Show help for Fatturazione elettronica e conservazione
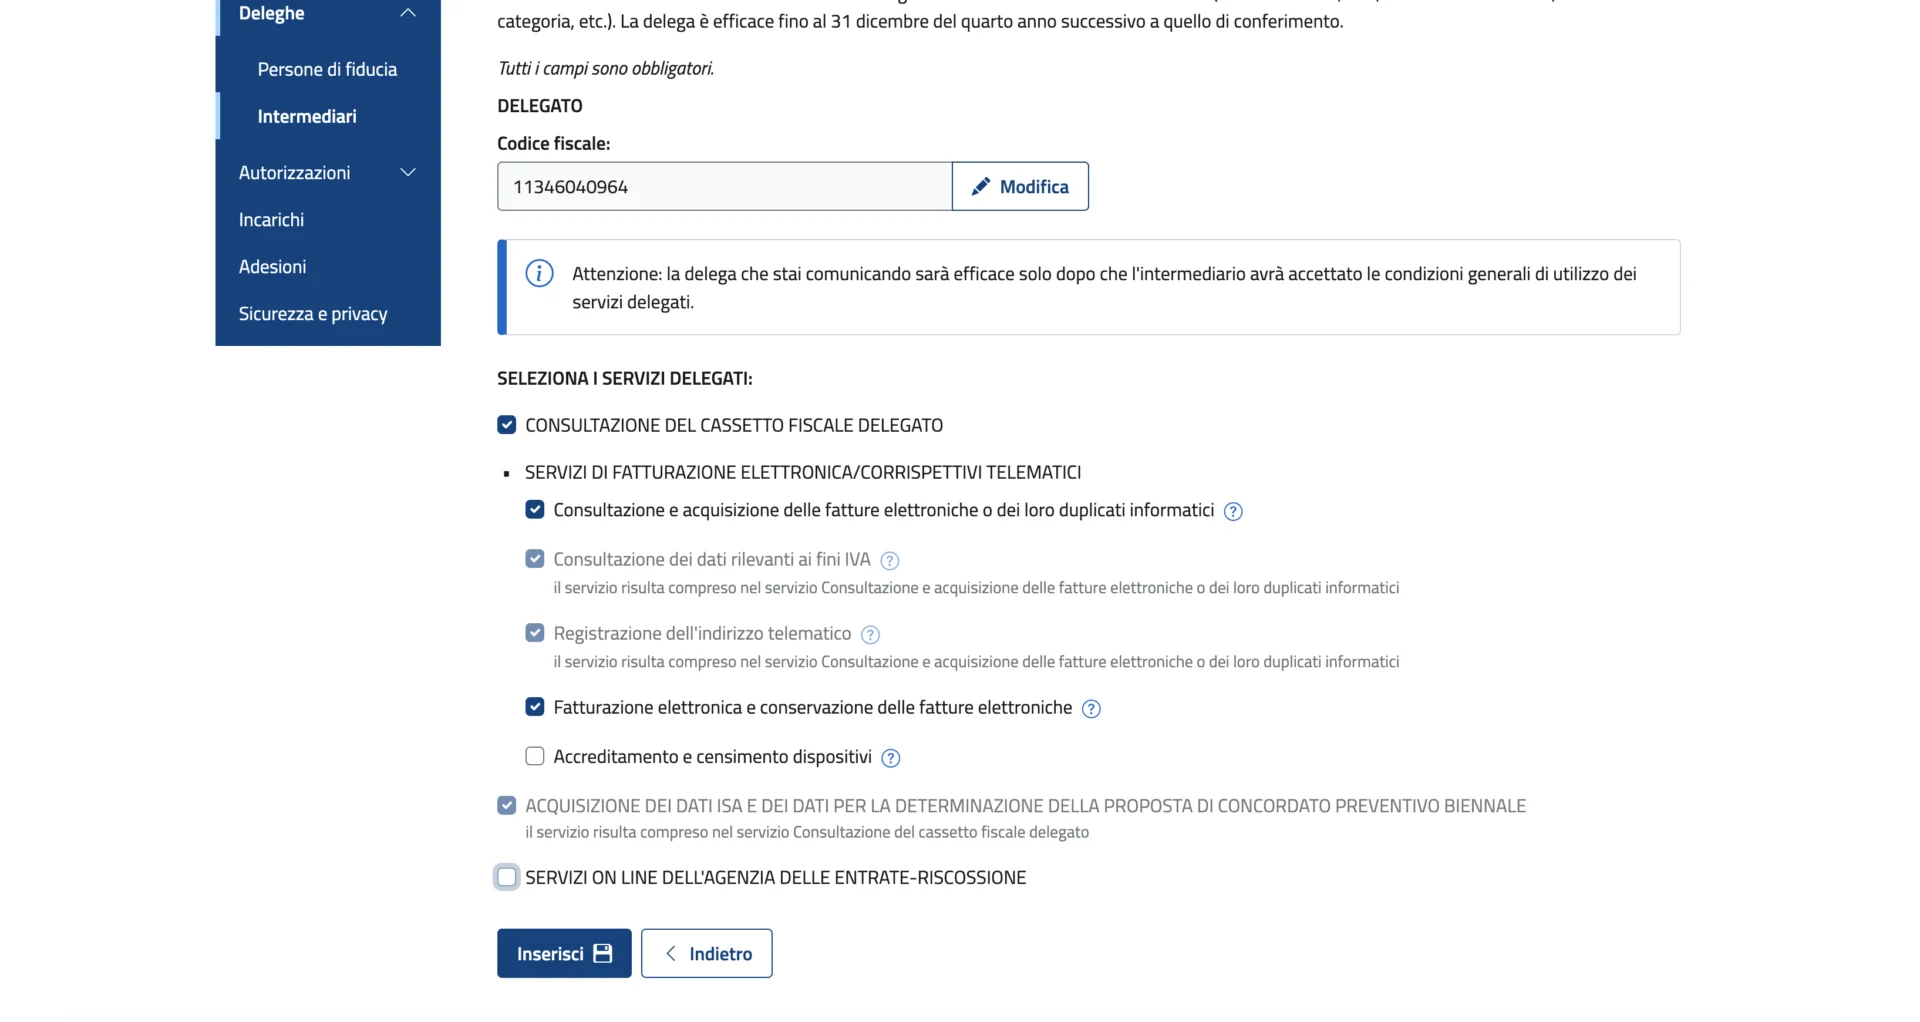The width and height of the screenshot is (1920, 1022). 1091,709
